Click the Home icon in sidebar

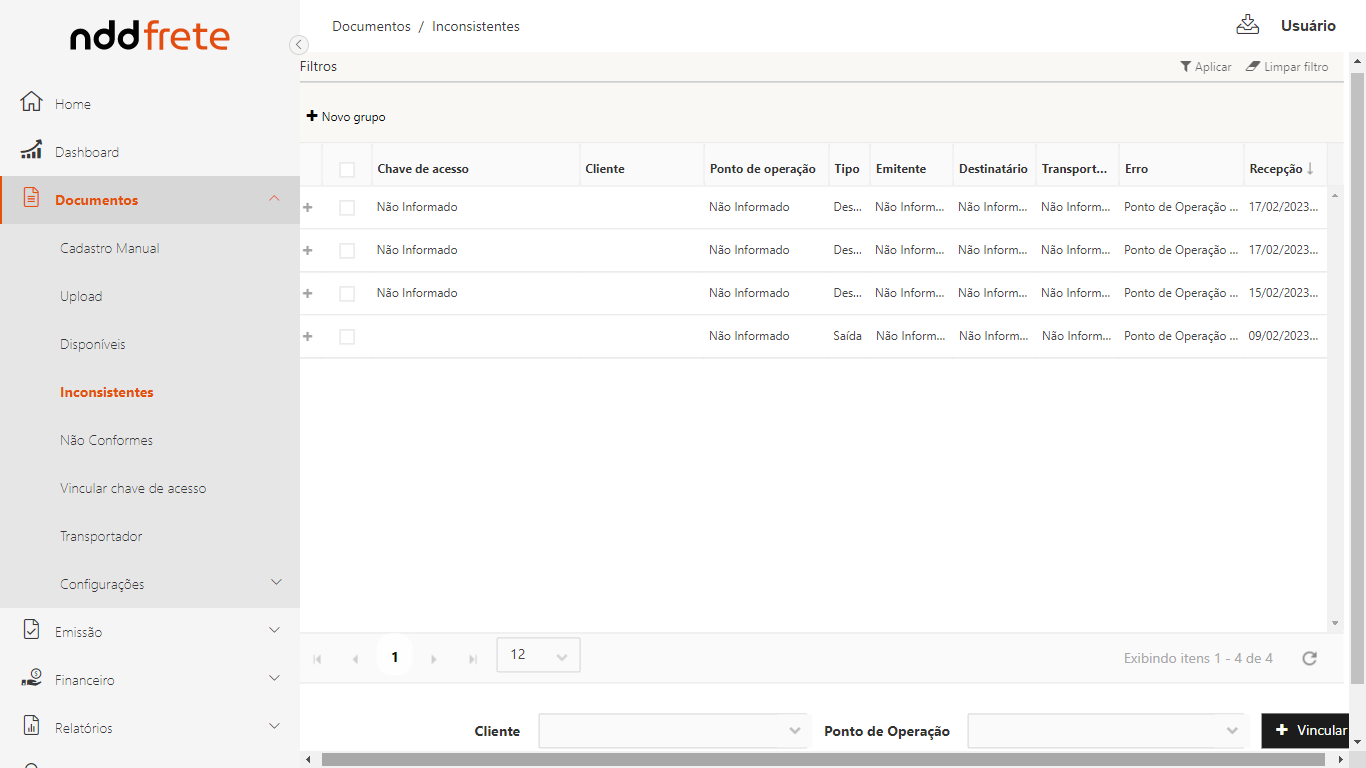(x=31, y=103)
